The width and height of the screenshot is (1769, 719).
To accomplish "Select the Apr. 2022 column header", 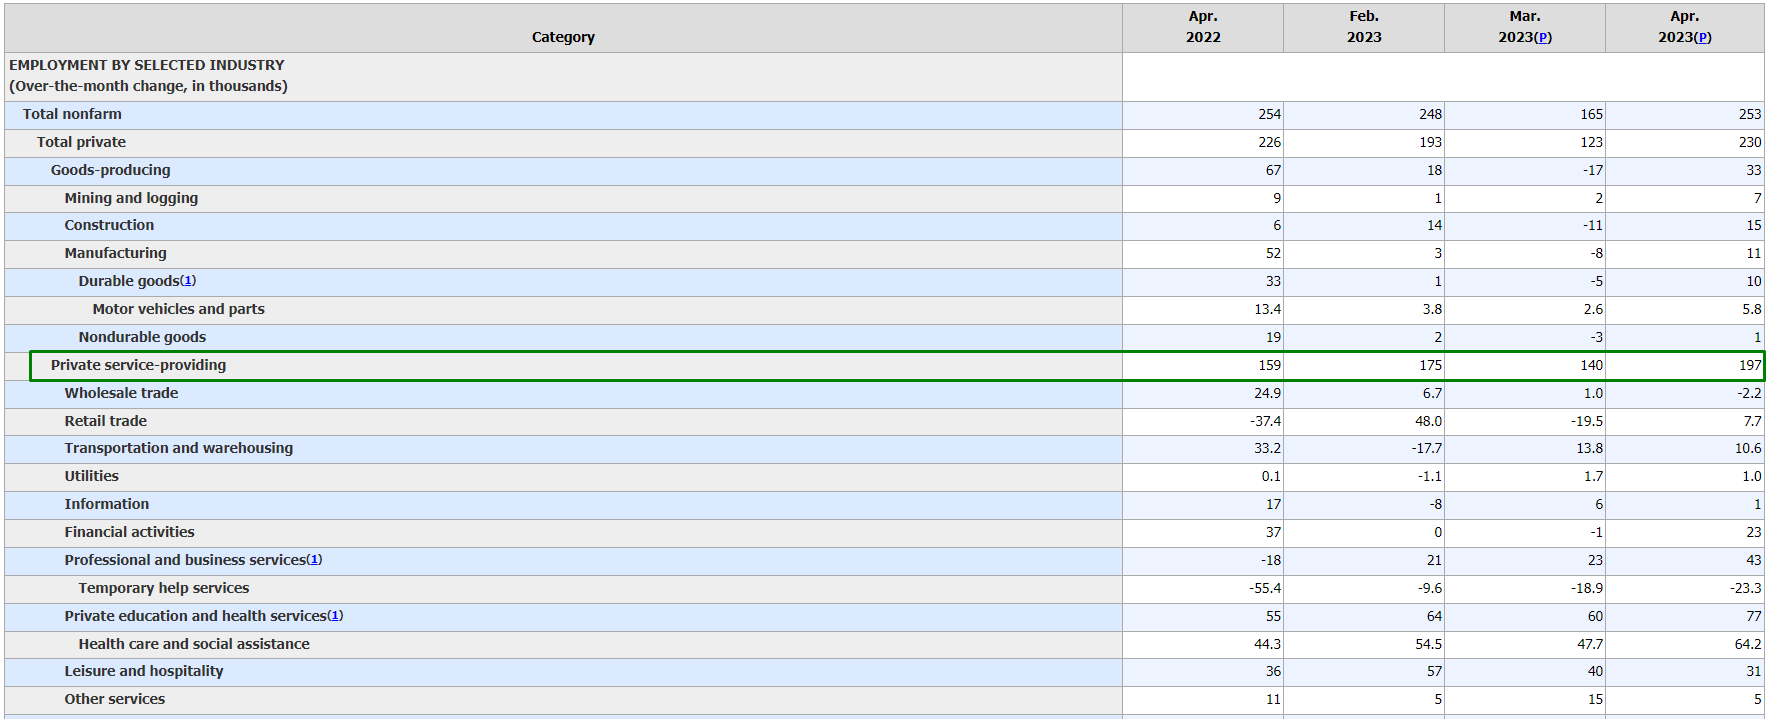I will coord(1203,27).
